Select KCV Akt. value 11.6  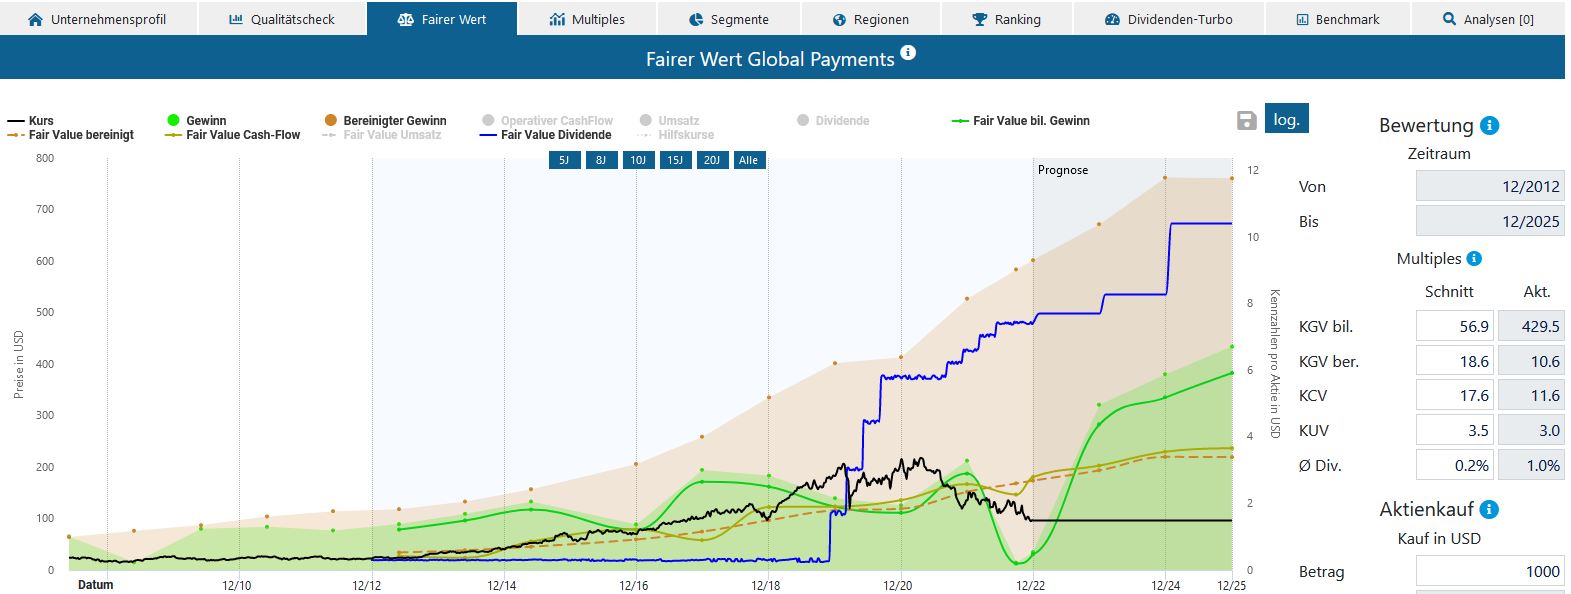point(1531,395)
